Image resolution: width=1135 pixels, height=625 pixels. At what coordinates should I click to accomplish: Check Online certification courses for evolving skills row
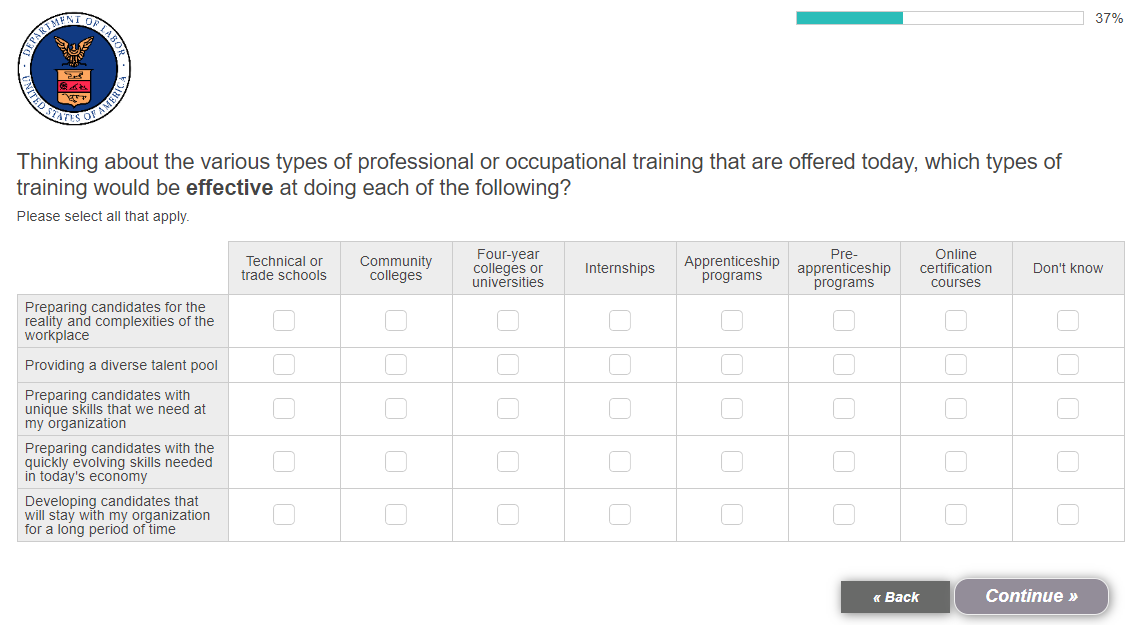click(x=956, y=462)
